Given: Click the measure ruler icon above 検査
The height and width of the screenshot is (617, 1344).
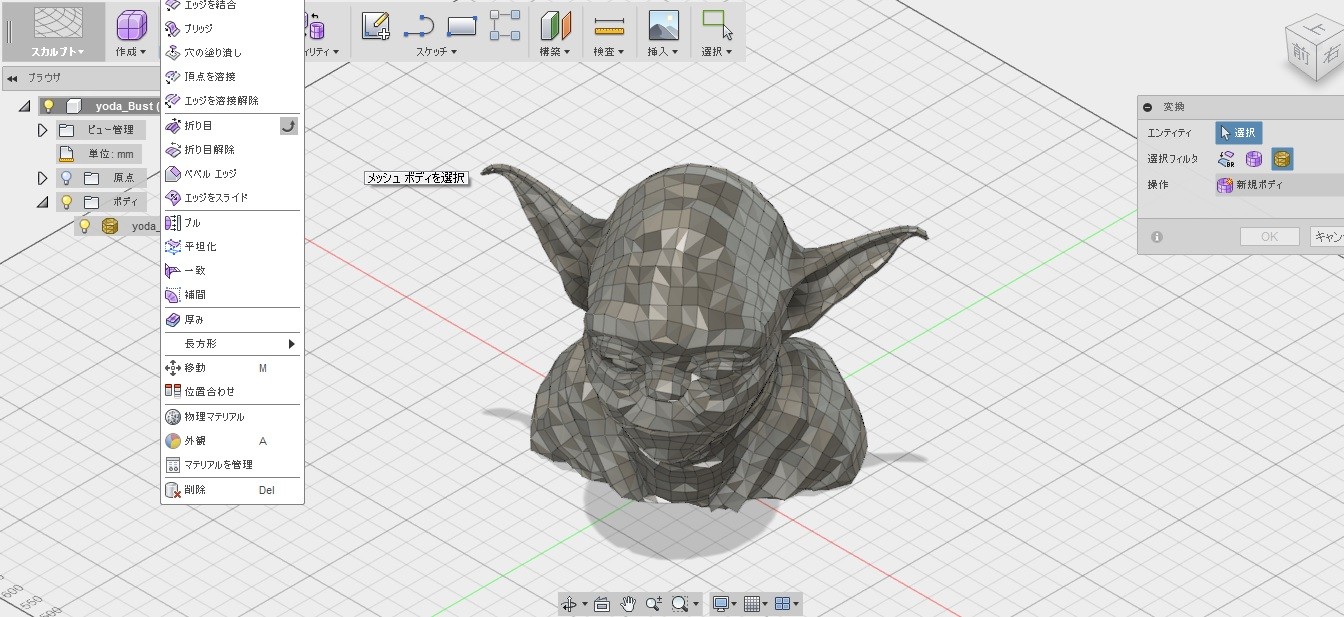Looking at the screenshot, I should (x=608, y=26).
